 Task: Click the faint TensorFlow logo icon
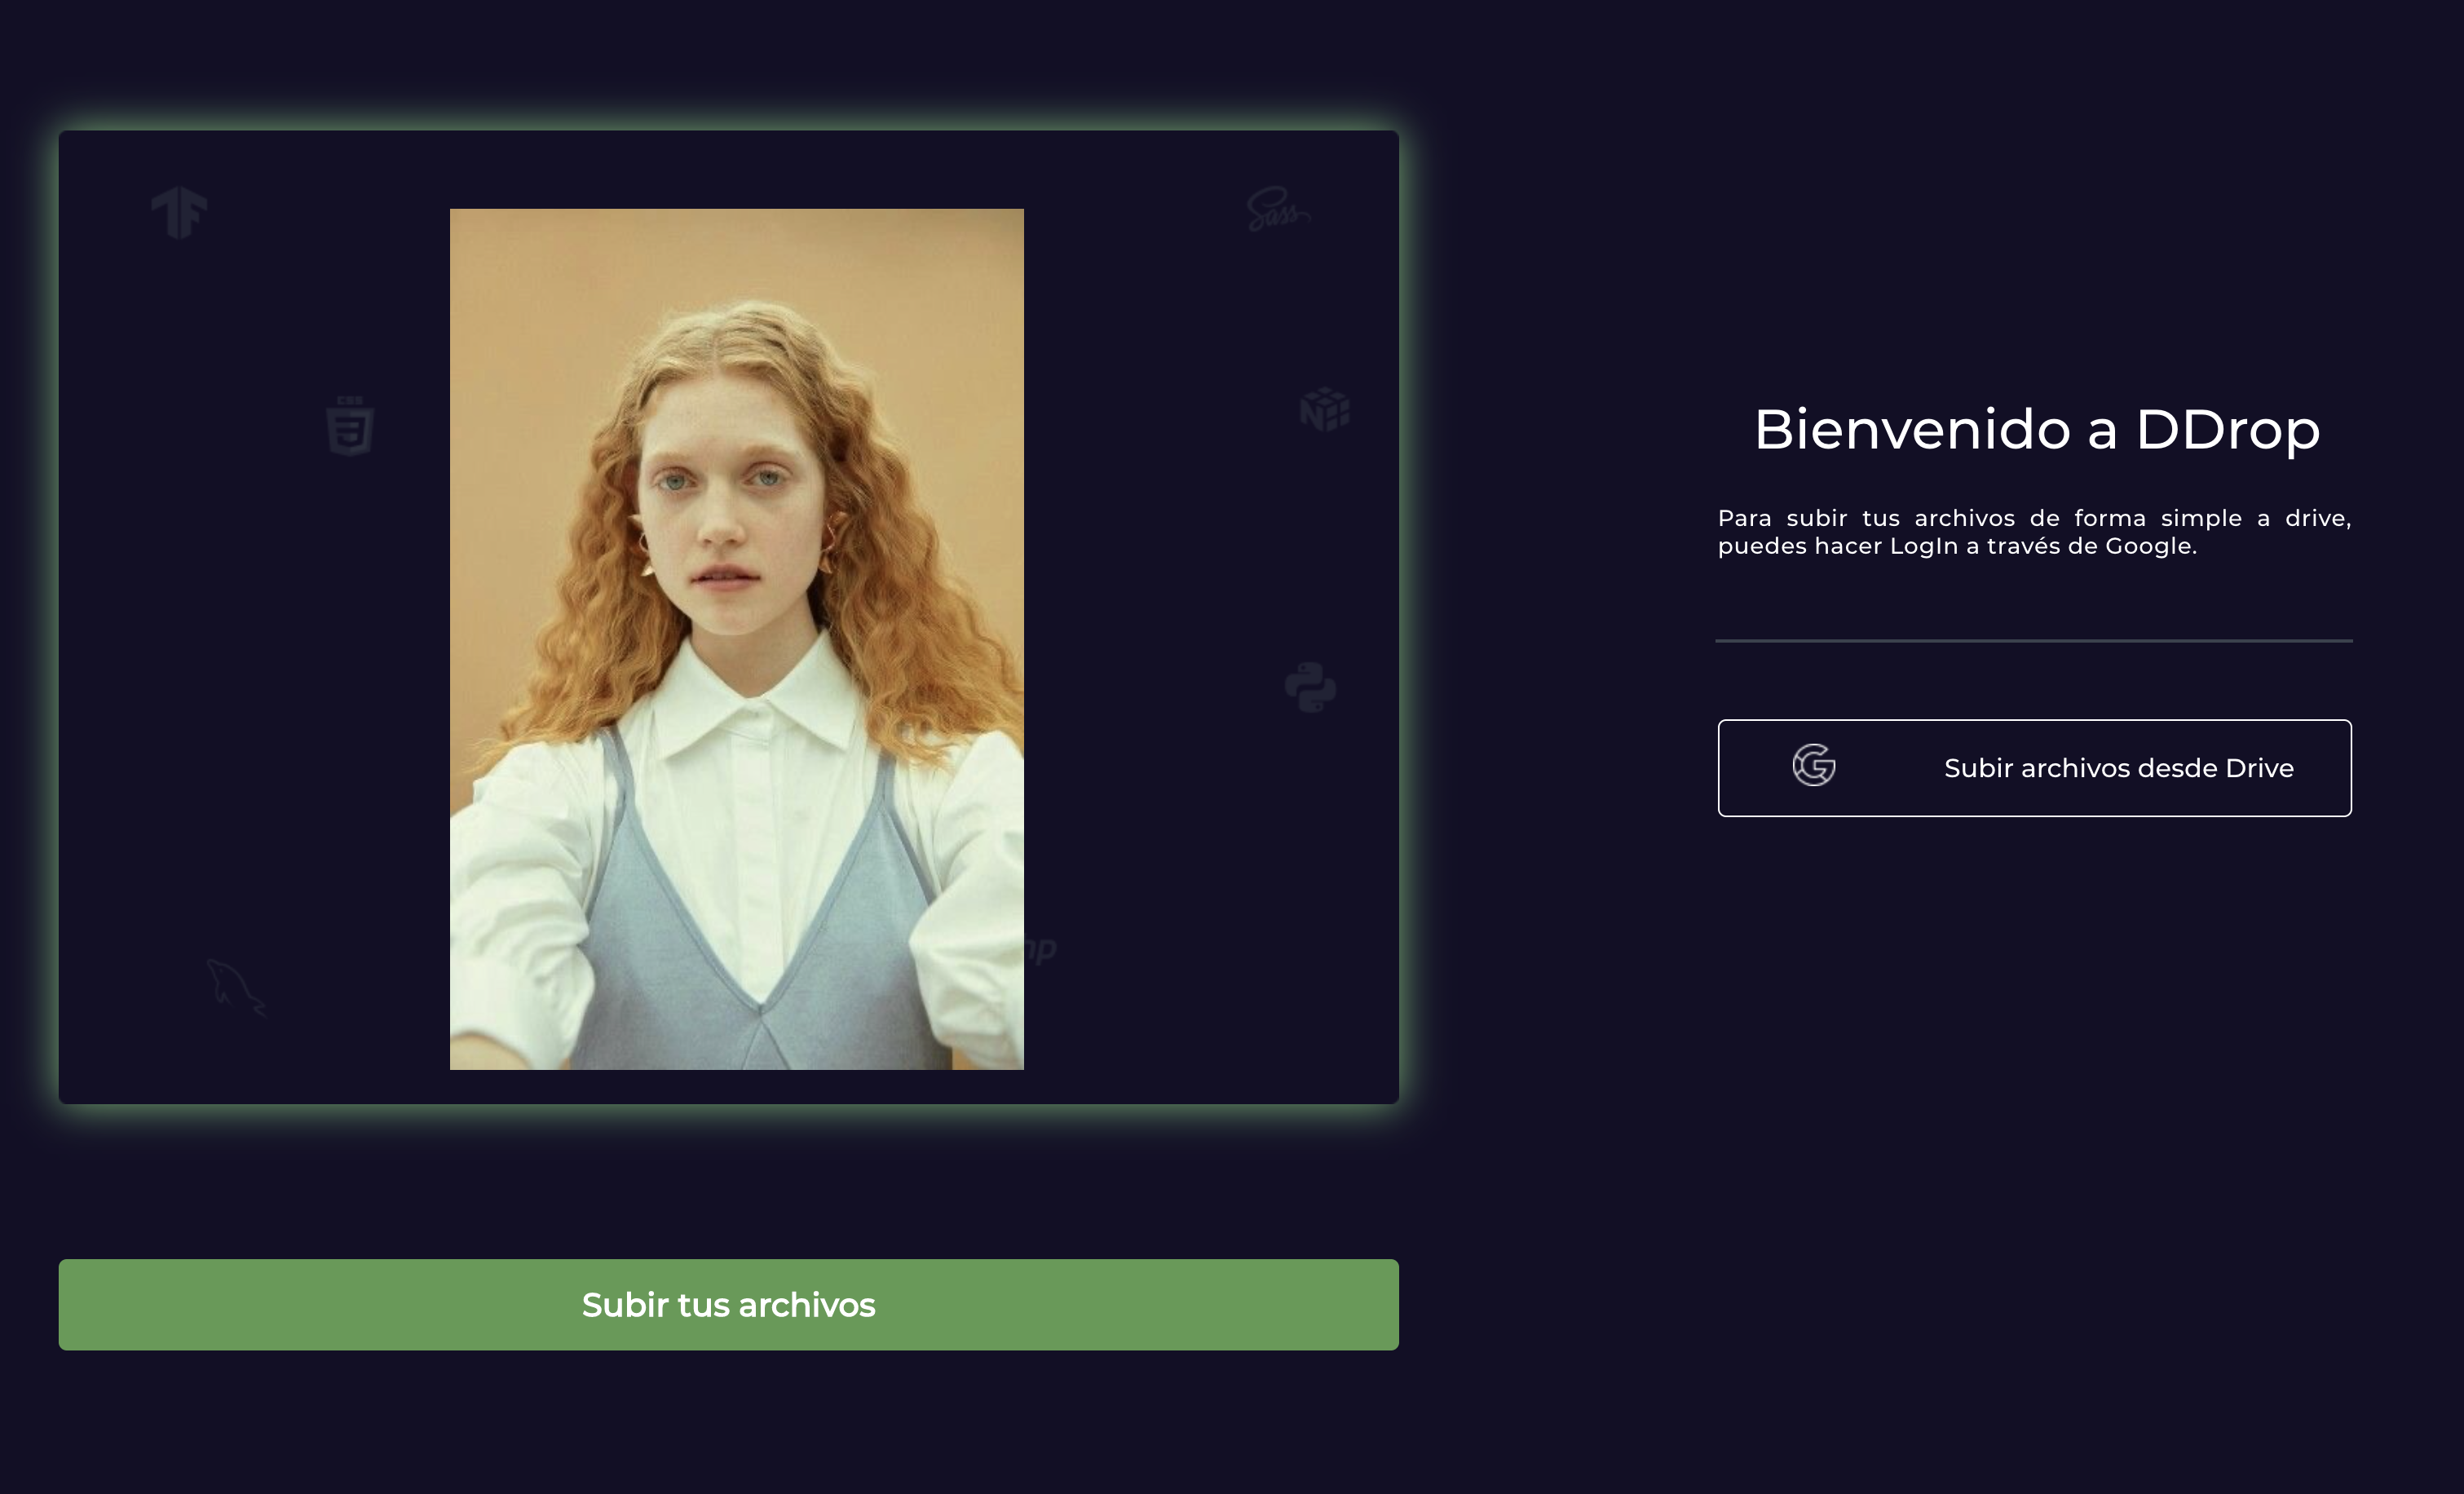[x=180, y=212]
